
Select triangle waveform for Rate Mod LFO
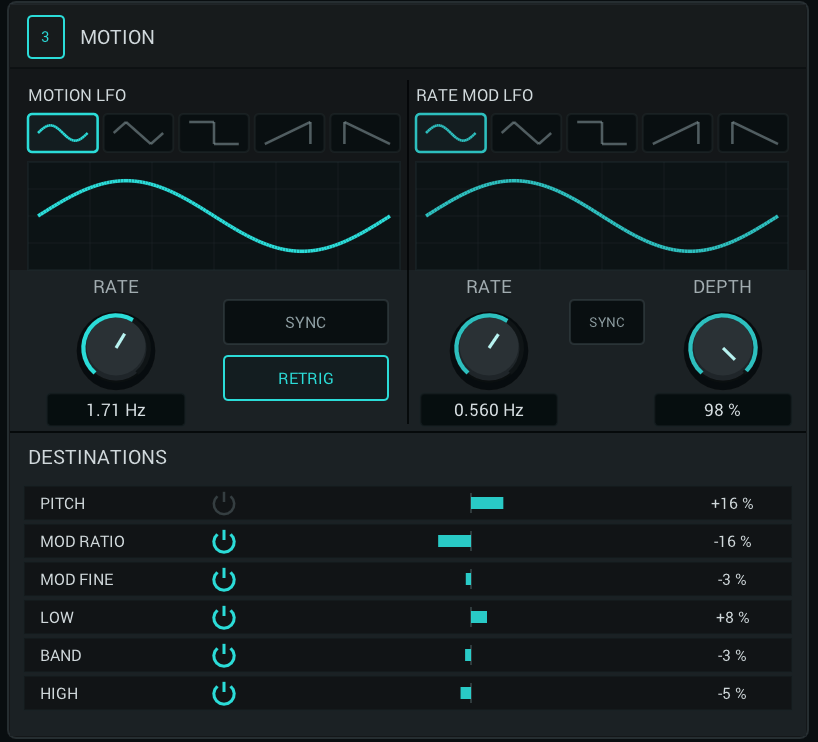(526, 133)
